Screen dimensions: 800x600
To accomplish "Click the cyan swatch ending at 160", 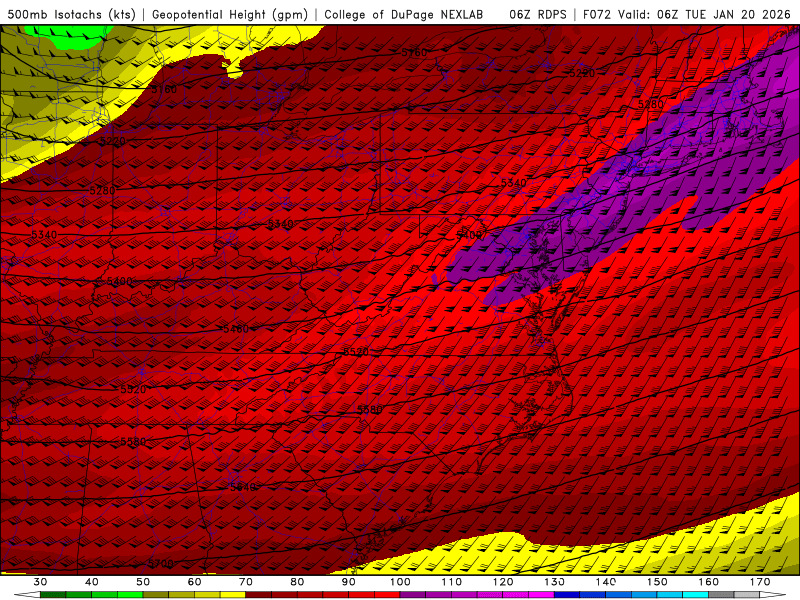I will click(x=696, y=595).
